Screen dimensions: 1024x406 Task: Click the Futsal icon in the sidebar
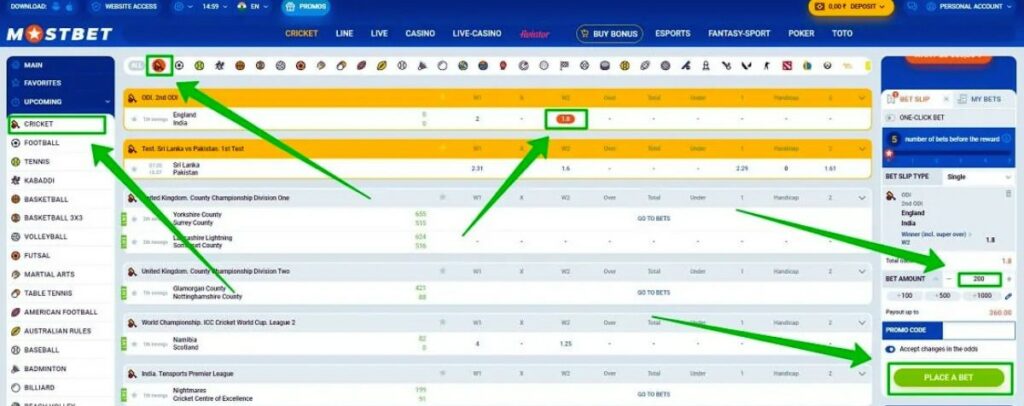16,256
